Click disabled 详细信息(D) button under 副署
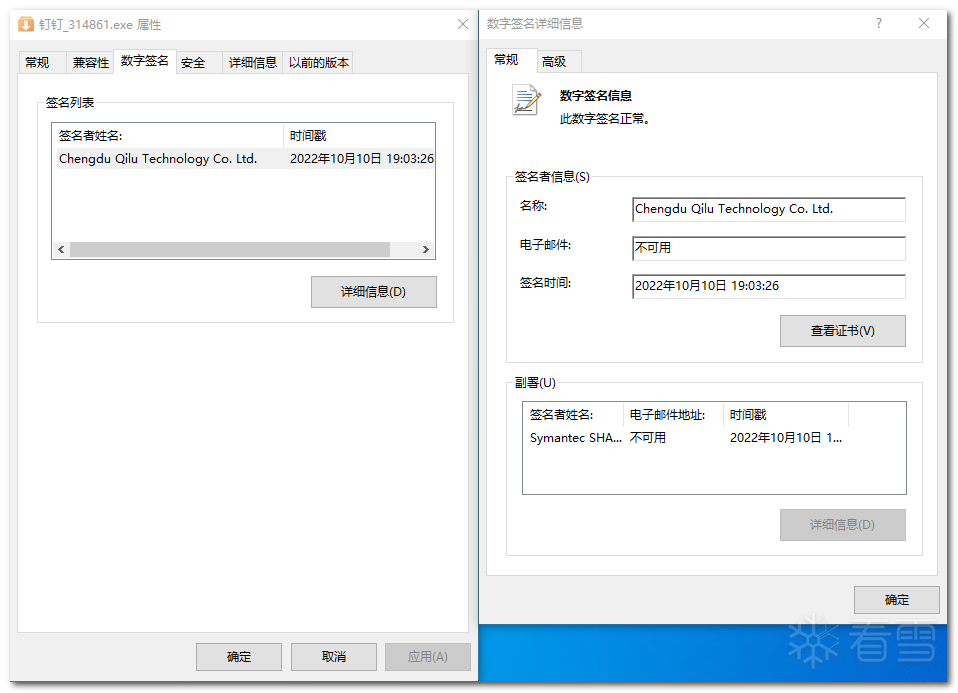958x693 pixels. pos(843,524)
